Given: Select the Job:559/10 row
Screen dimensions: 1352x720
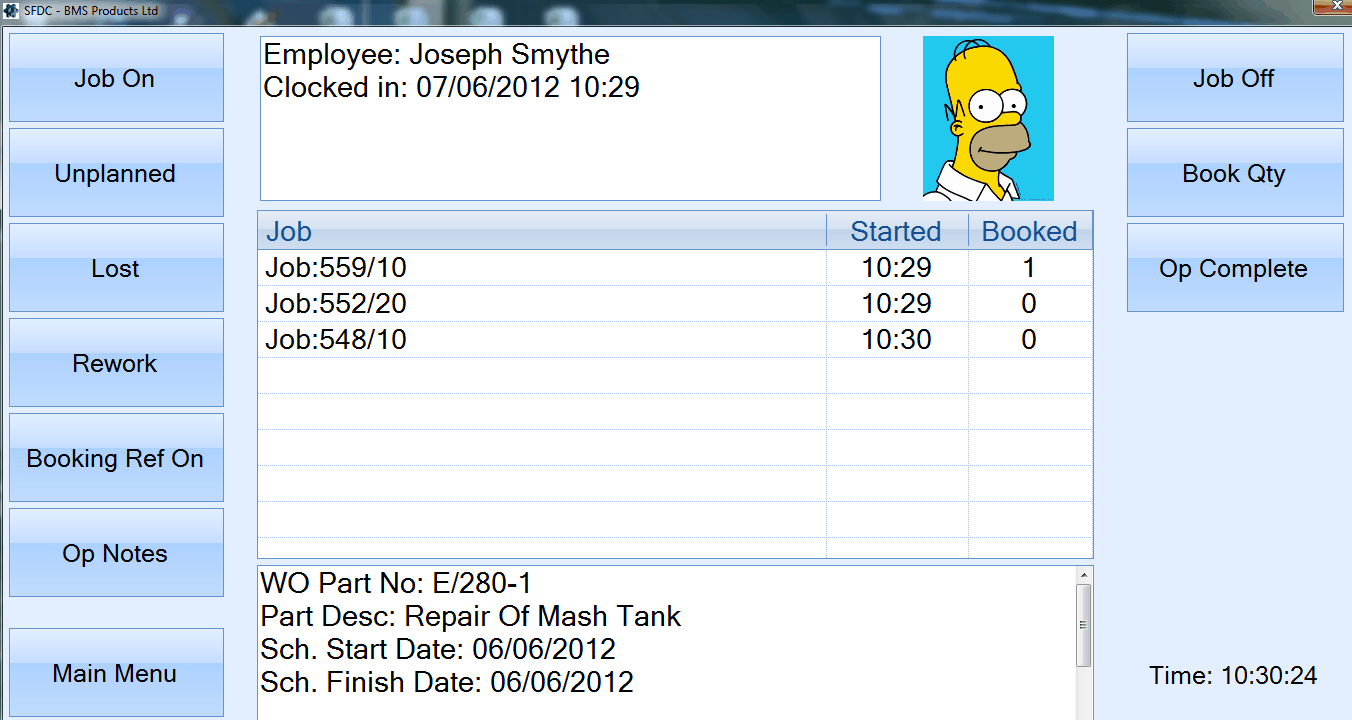Looking at the screenshot, I should click(x=675, y=268).
